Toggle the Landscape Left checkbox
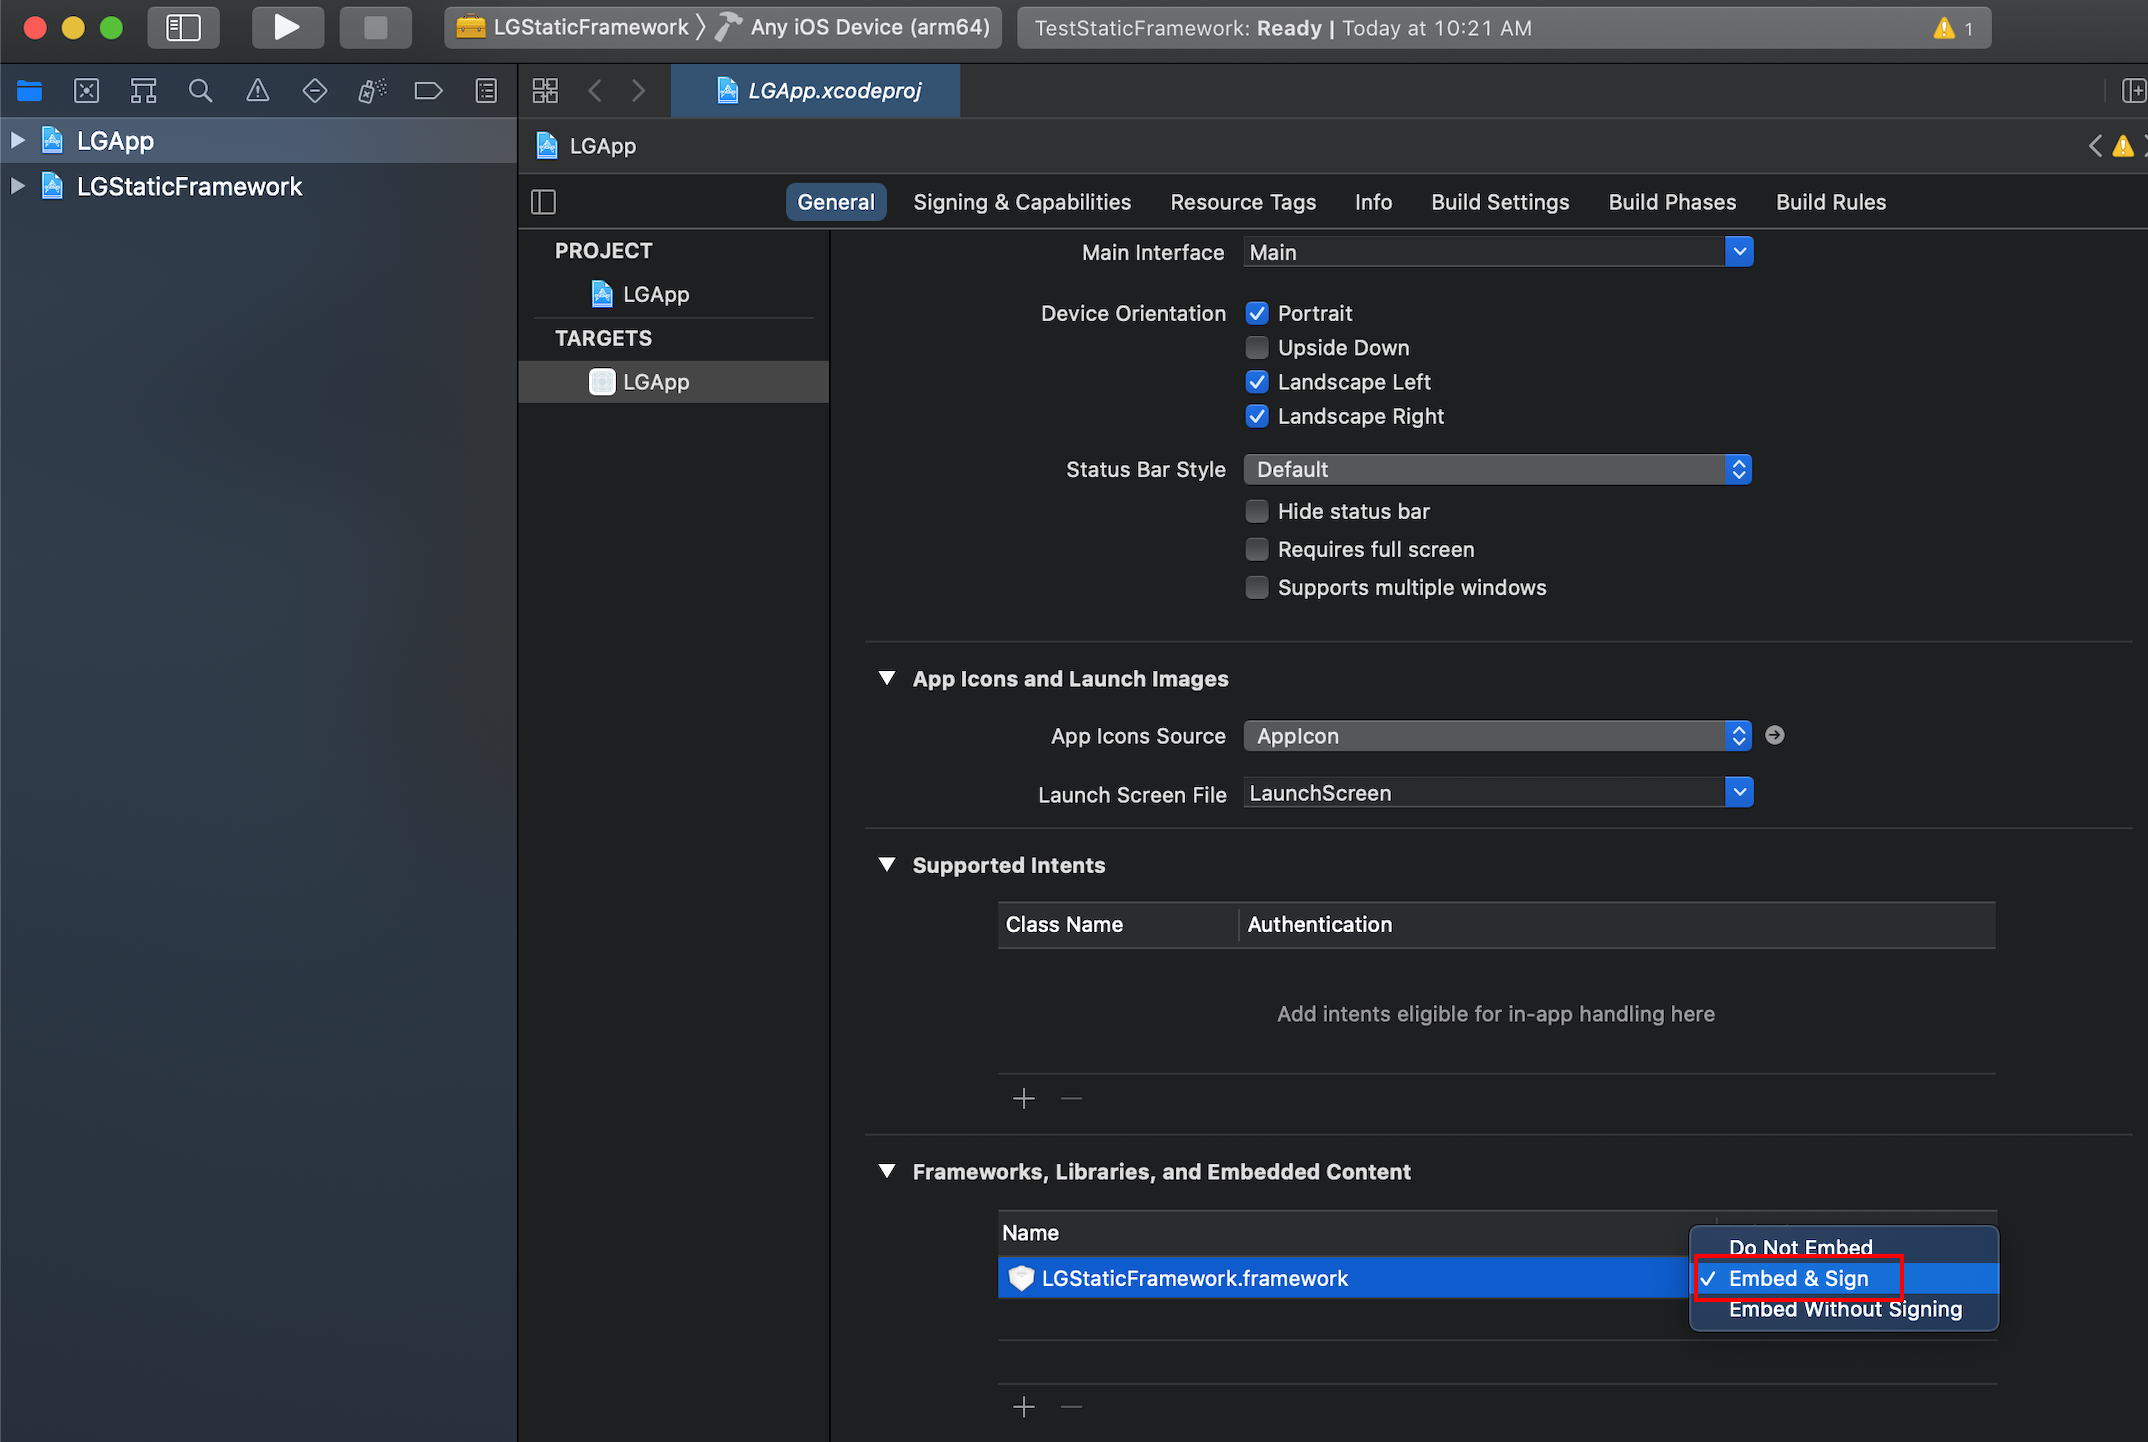 point(1257,382)
